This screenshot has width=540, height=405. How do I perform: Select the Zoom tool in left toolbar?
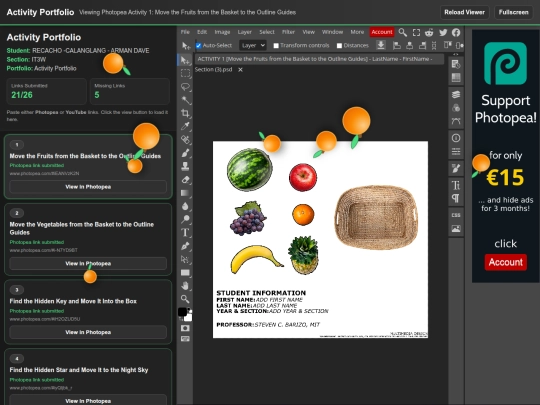[185, 299]
